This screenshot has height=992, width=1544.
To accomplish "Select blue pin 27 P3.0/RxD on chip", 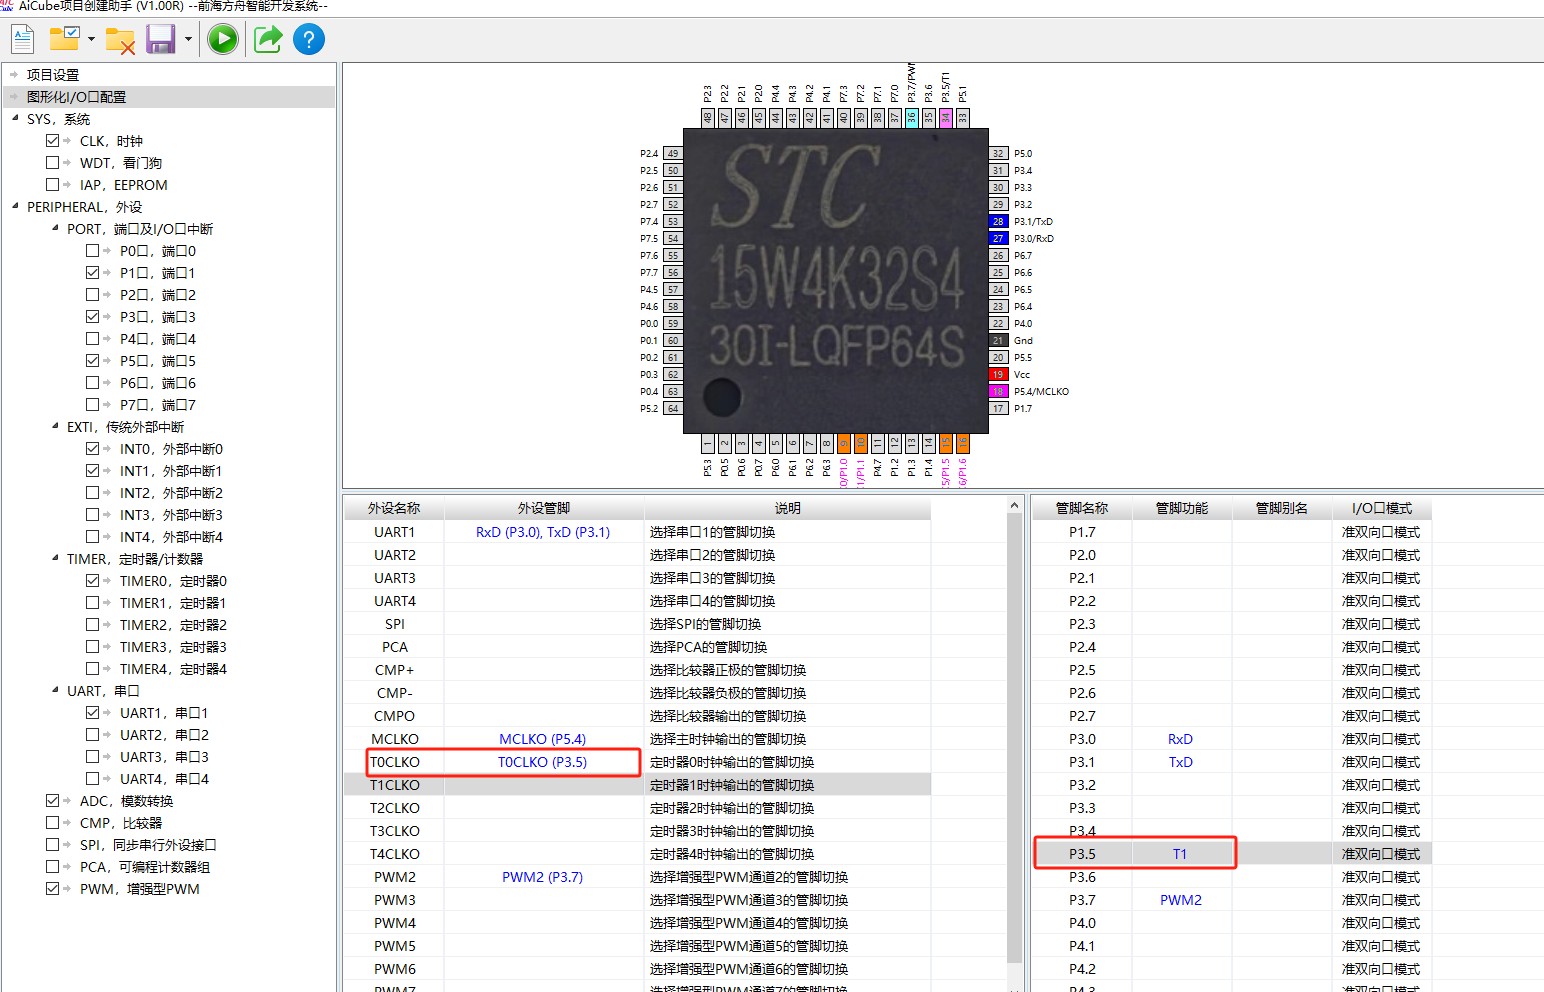I will point(998,239).
